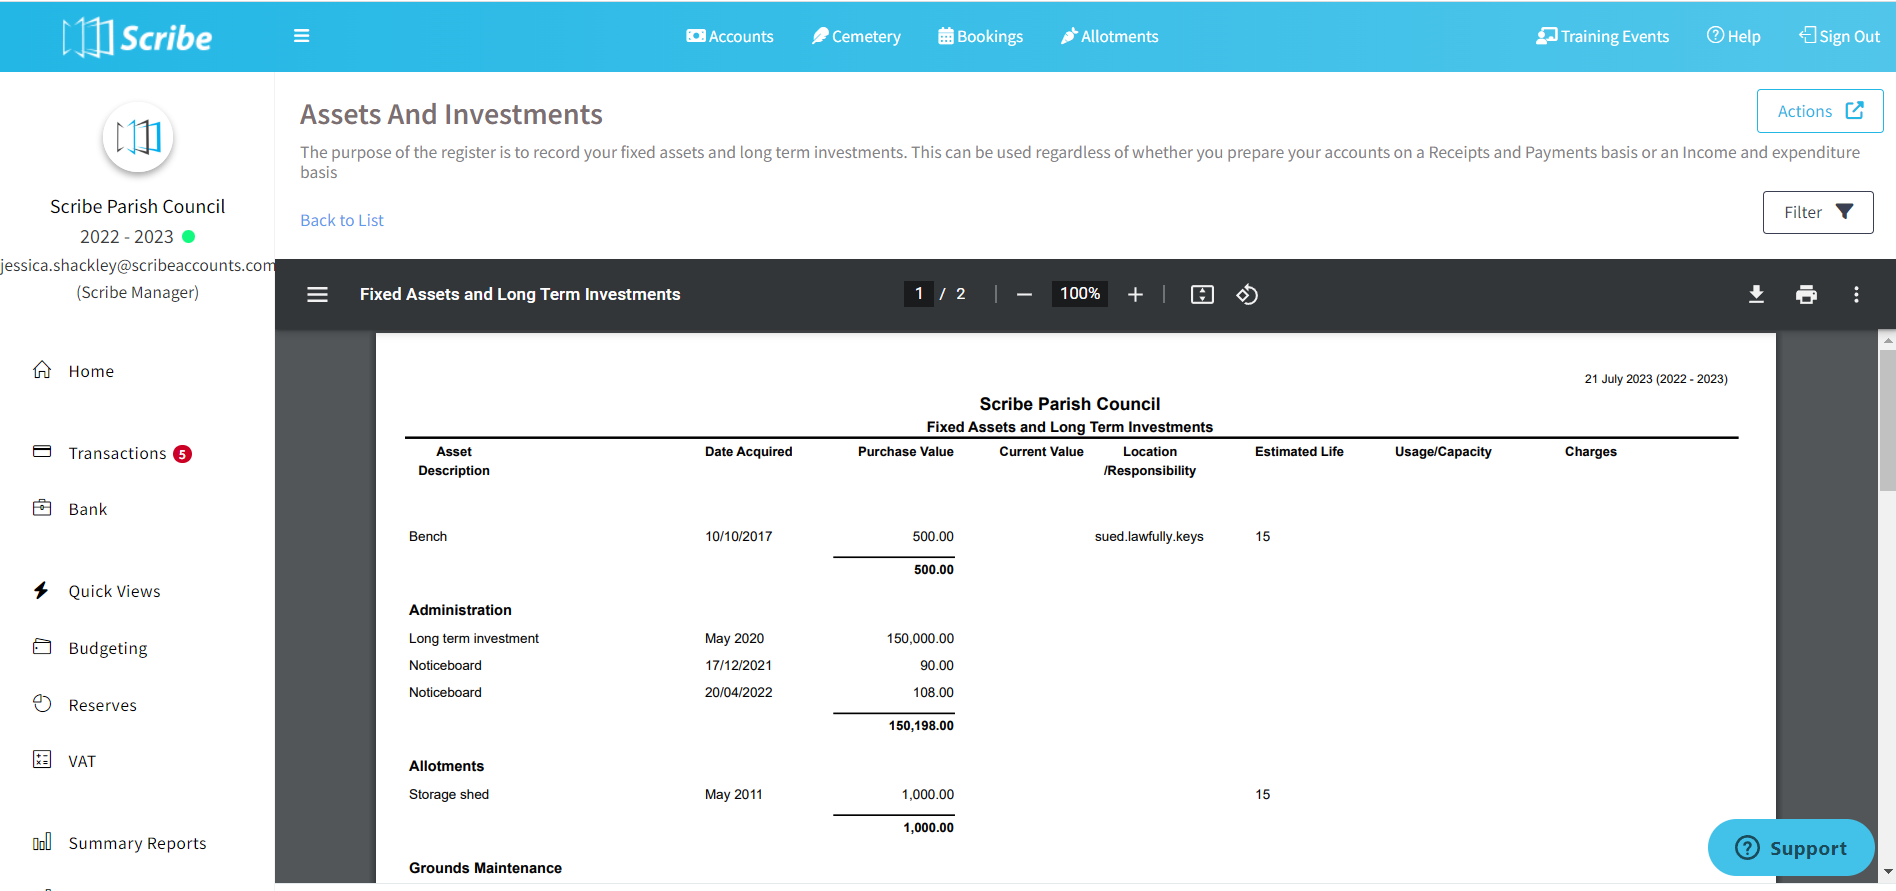Open the Cemetery menu
The width and height of the screenshot is (1896, 891).
point(856,36)
